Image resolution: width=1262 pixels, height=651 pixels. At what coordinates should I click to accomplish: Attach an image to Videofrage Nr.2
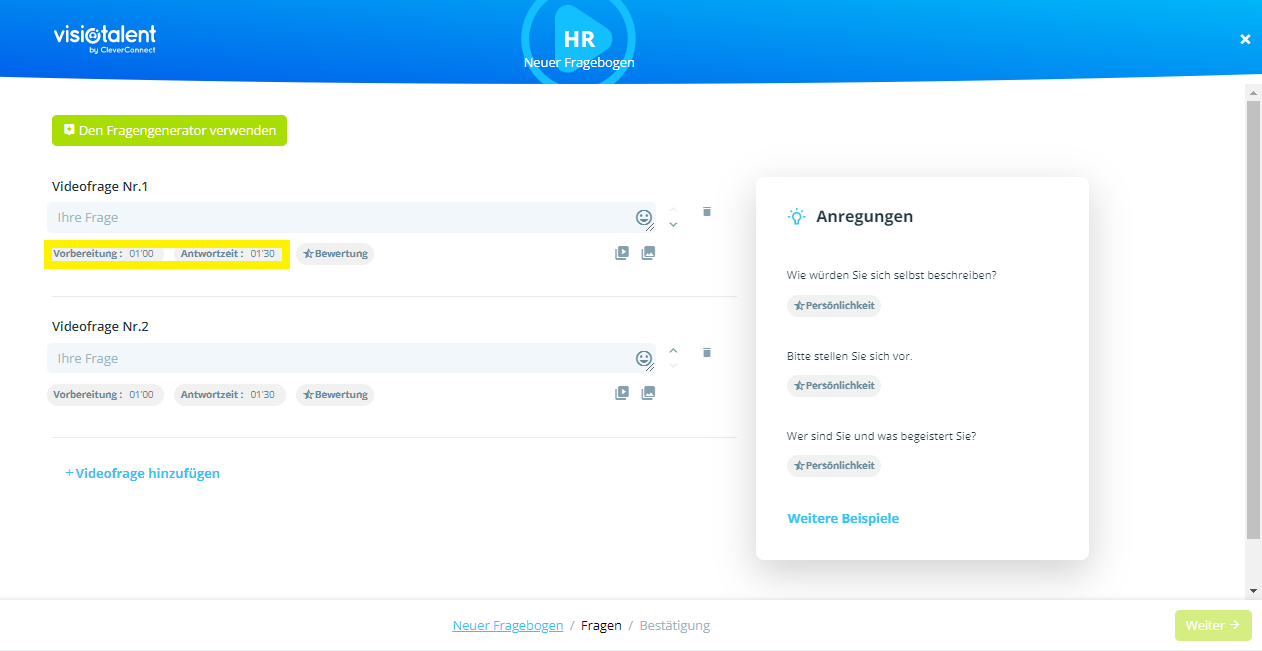tap(648, 394)
